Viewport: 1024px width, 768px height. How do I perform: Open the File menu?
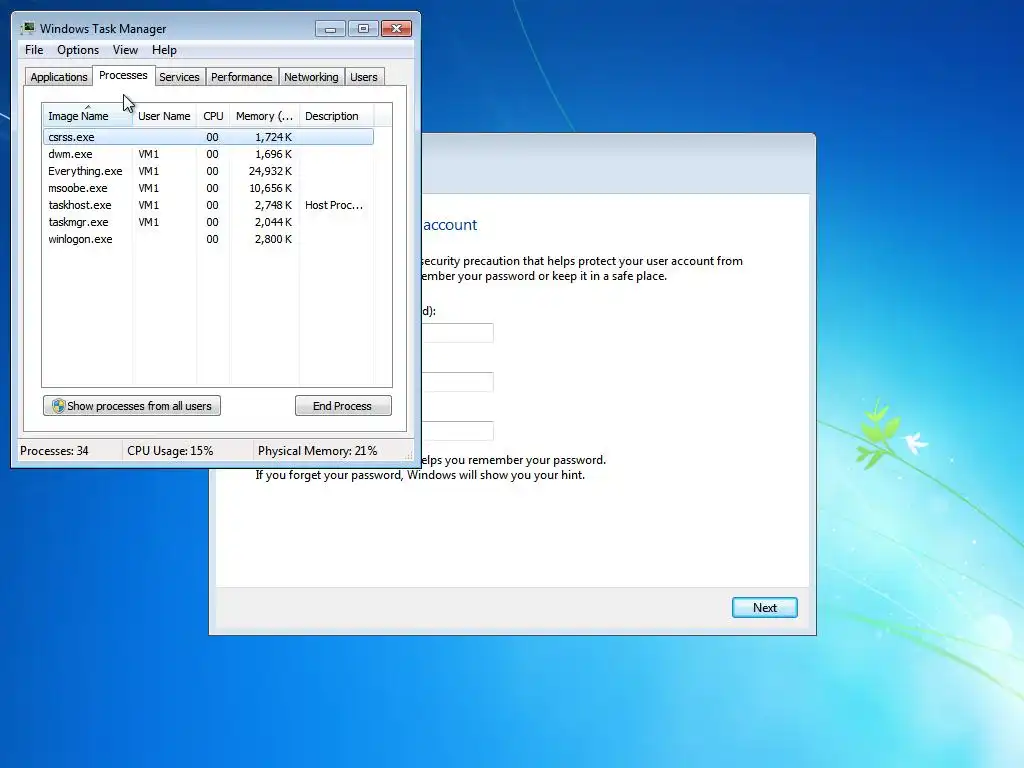click(34, 50)
